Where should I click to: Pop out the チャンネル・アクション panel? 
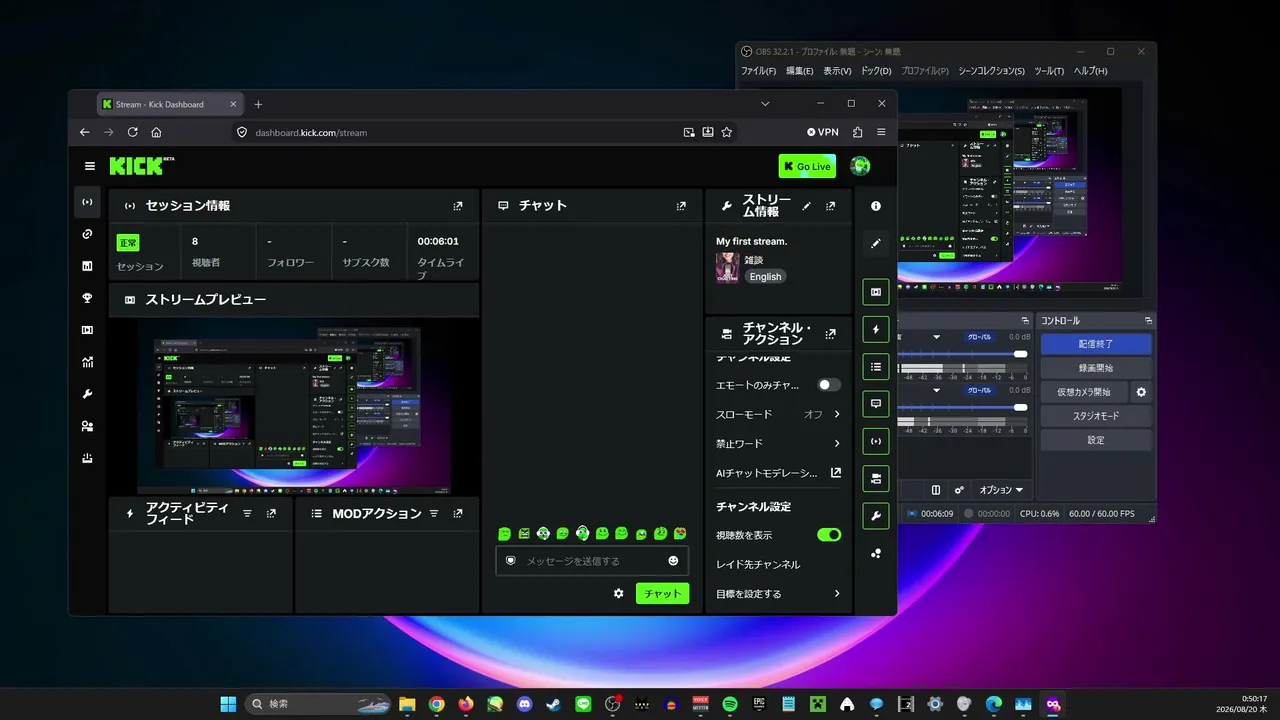pos(830,334)
